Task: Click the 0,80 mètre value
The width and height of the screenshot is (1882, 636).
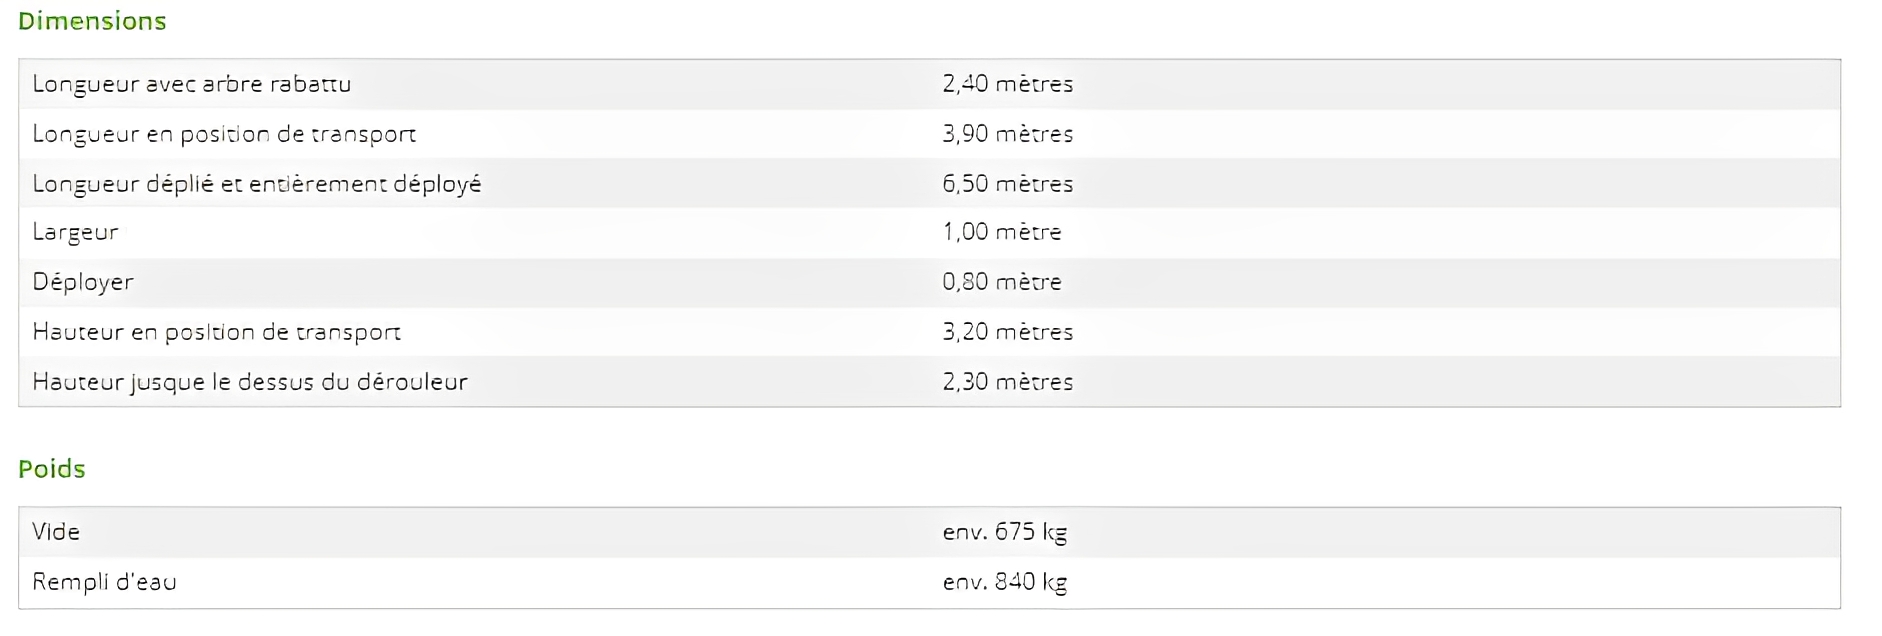Action: (1001, 282)
